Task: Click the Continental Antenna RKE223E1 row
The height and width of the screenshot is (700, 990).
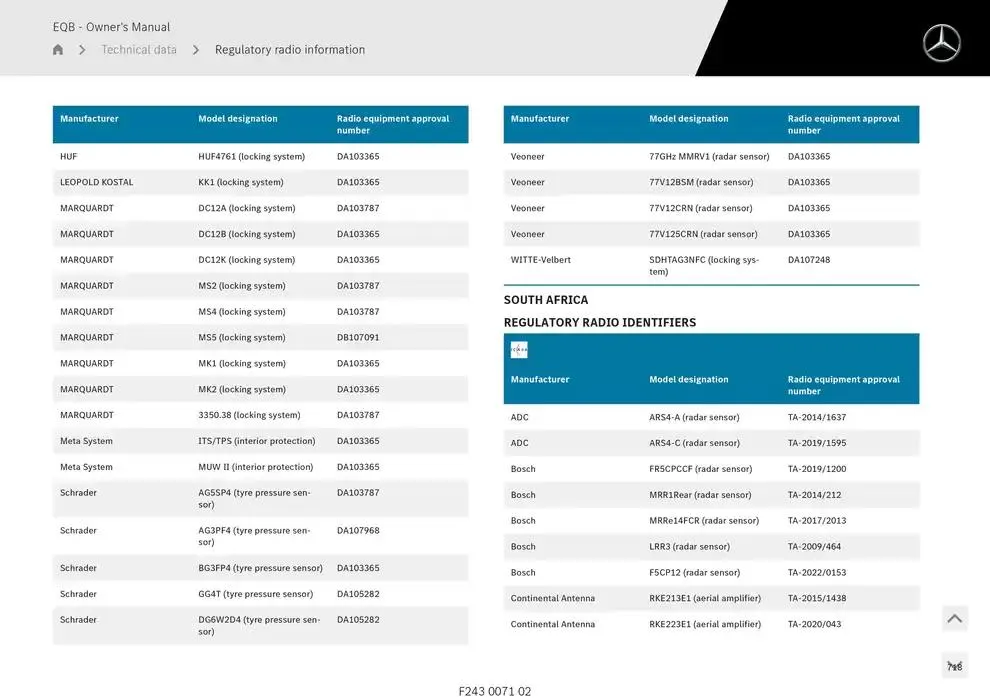Action: point(704,625)
